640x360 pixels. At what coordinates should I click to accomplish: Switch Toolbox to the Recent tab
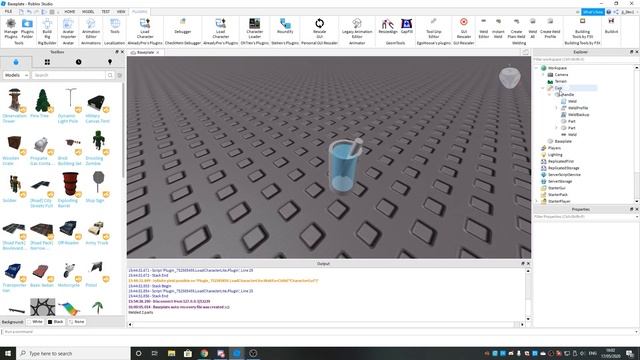(x=78, y=62)
